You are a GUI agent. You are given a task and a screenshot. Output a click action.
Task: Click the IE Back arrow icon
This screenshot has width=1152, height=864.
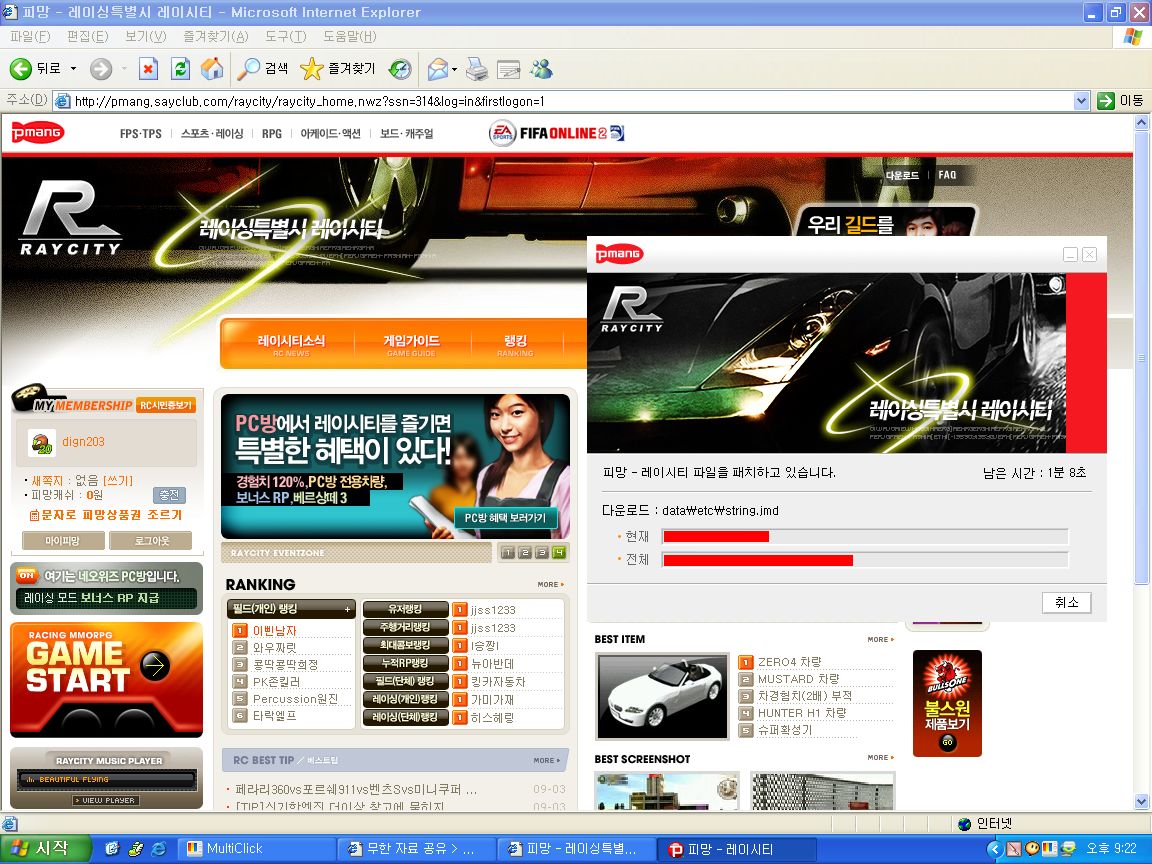(x=21, y=69)
